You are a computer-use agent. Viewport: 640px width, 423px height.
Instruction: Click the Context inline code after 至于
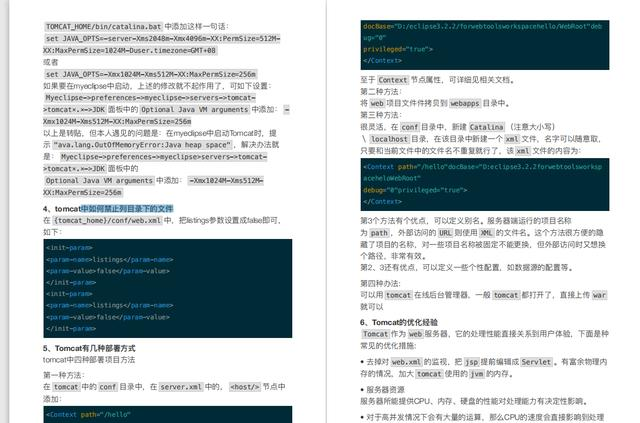(x=392, y=80)
